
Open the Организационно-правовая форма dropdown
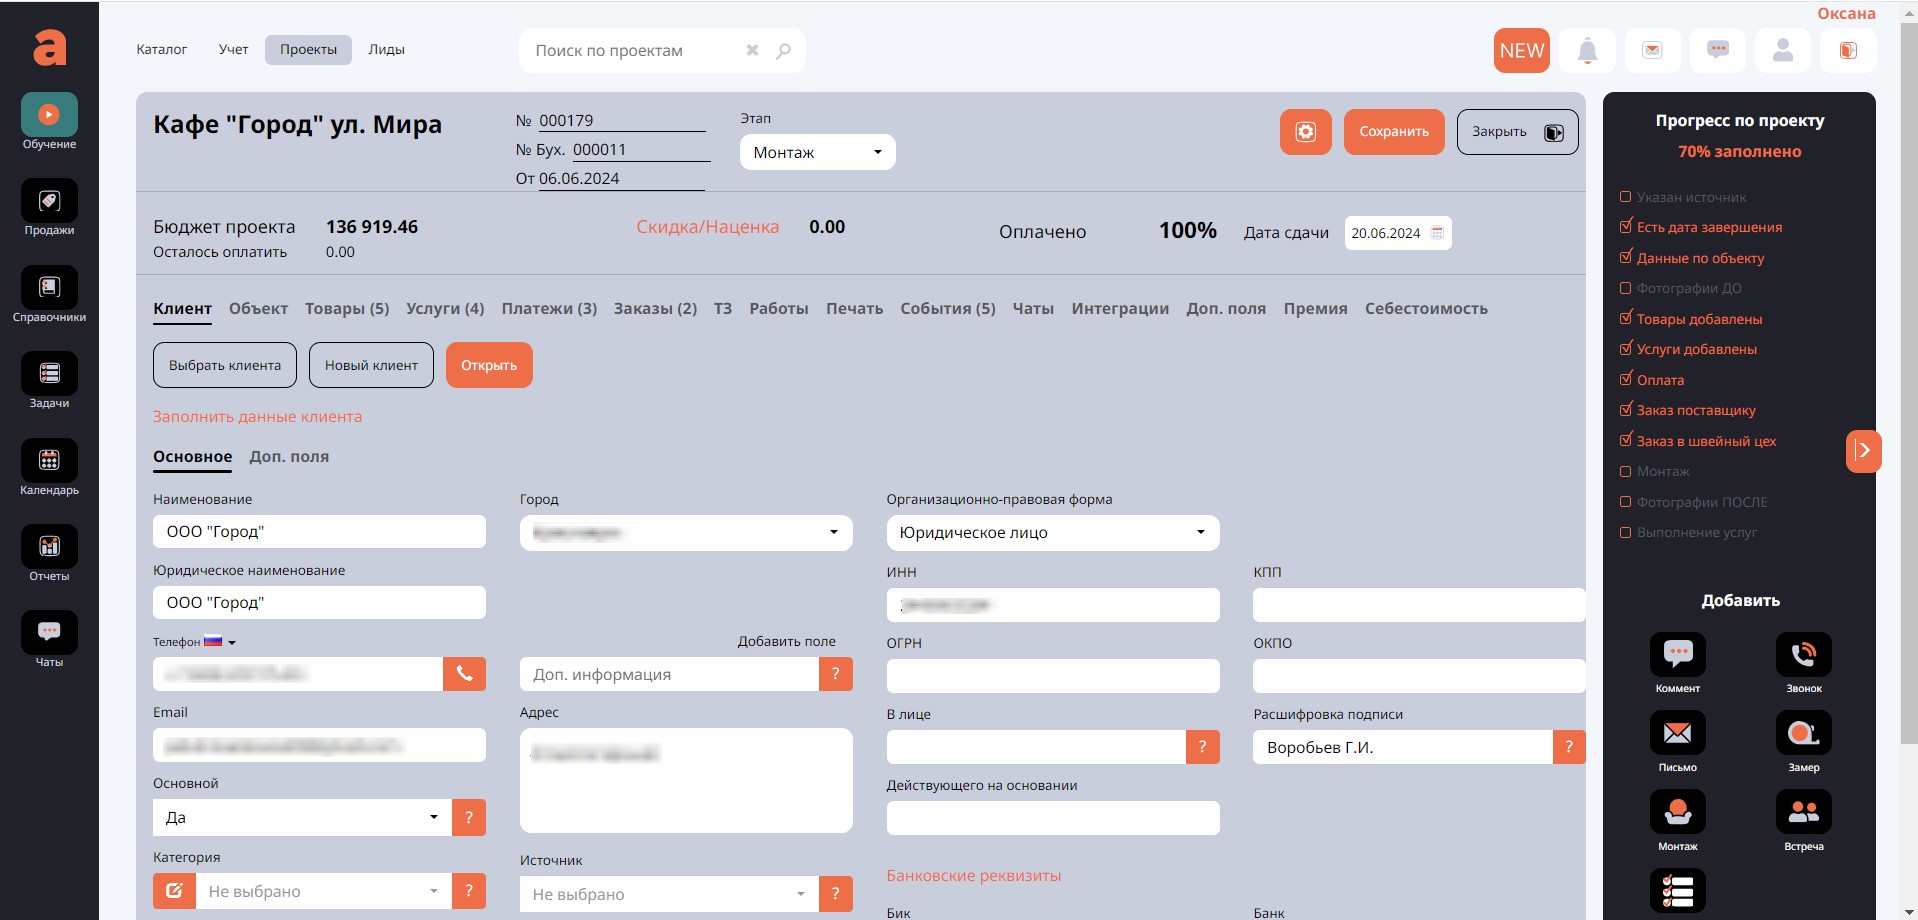[1052, 533]
